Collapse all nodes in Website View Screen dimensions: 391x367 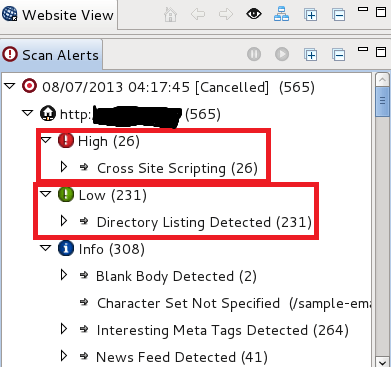[338, 15]
